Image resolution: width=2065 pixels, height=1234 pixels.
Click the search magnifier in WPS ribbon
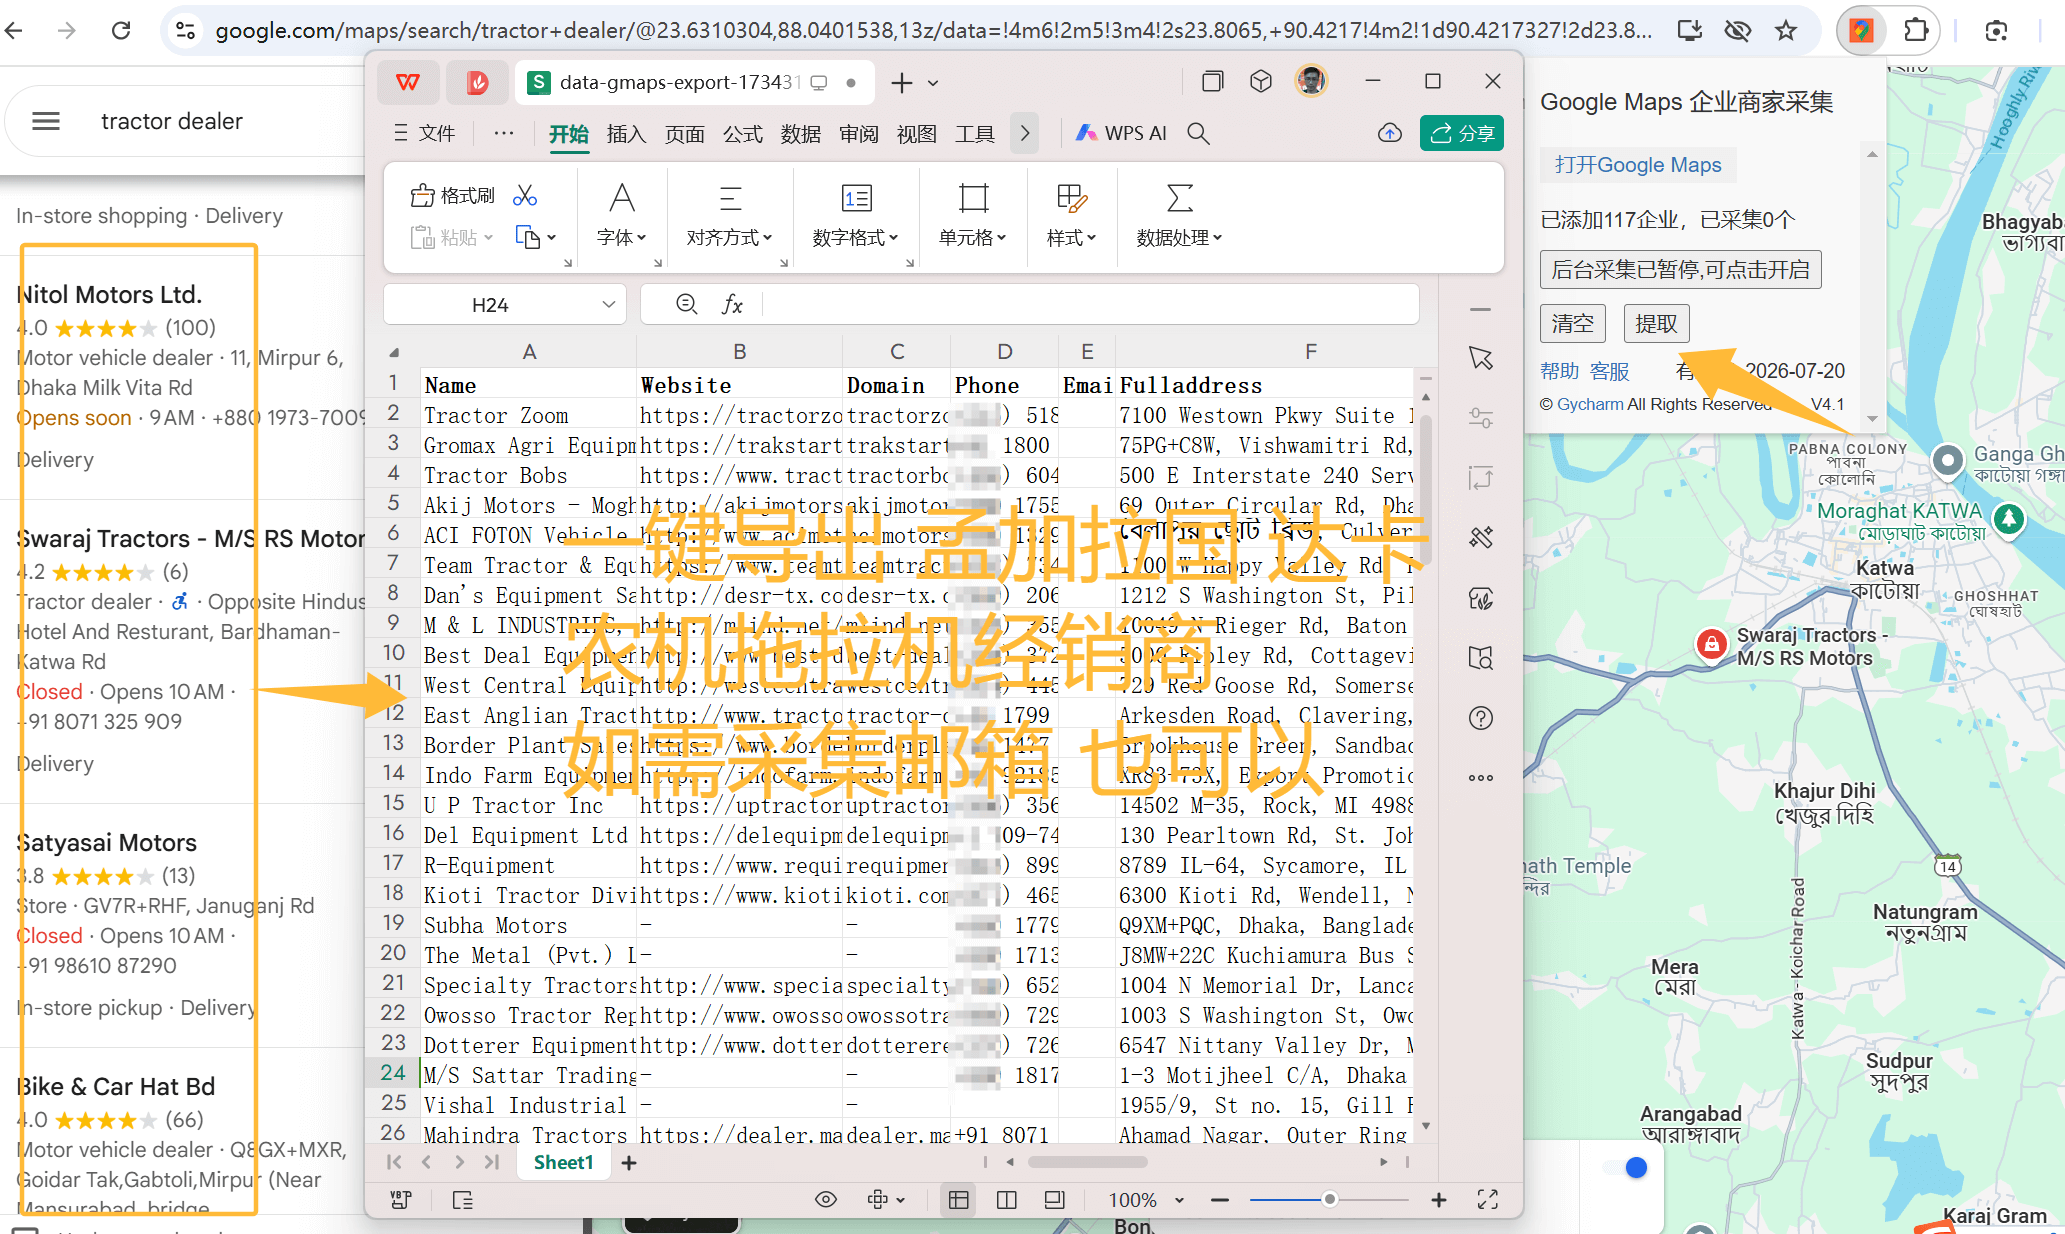click(1198, 133)
